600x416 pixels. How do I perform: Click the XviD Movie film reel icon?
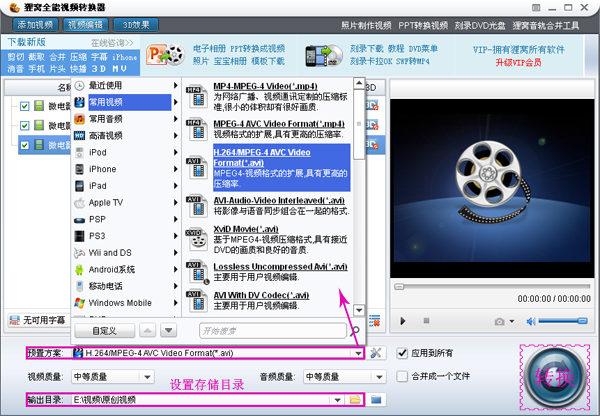197,239
